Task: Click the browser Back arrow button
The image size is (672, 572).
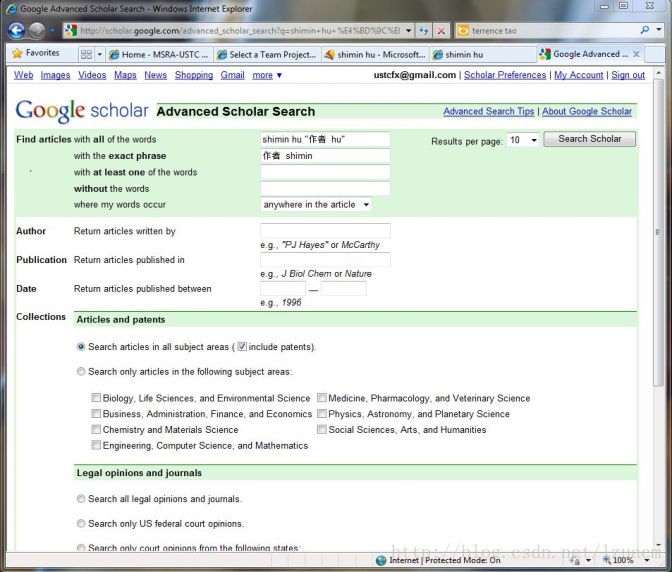Action: [x=16, y=30]
